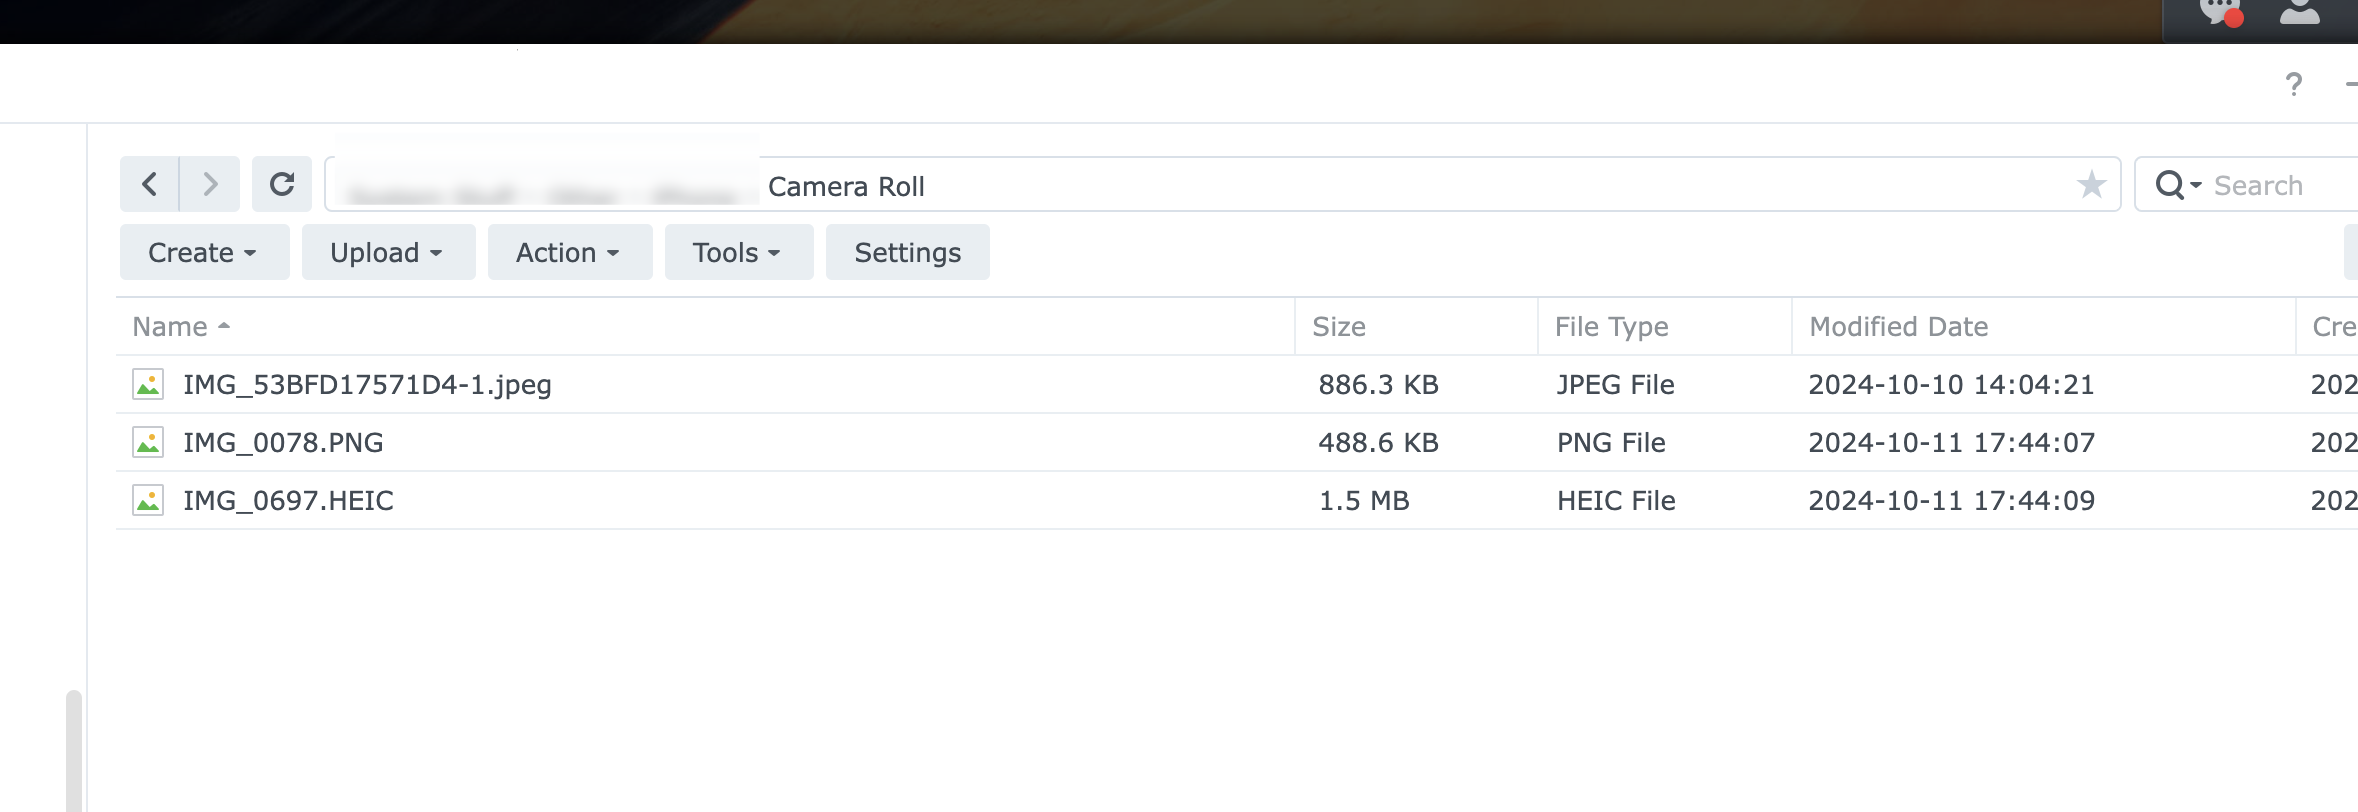Open the help question mark
The height and width of the screenshot is (812, 2358).
point(2294,84)
